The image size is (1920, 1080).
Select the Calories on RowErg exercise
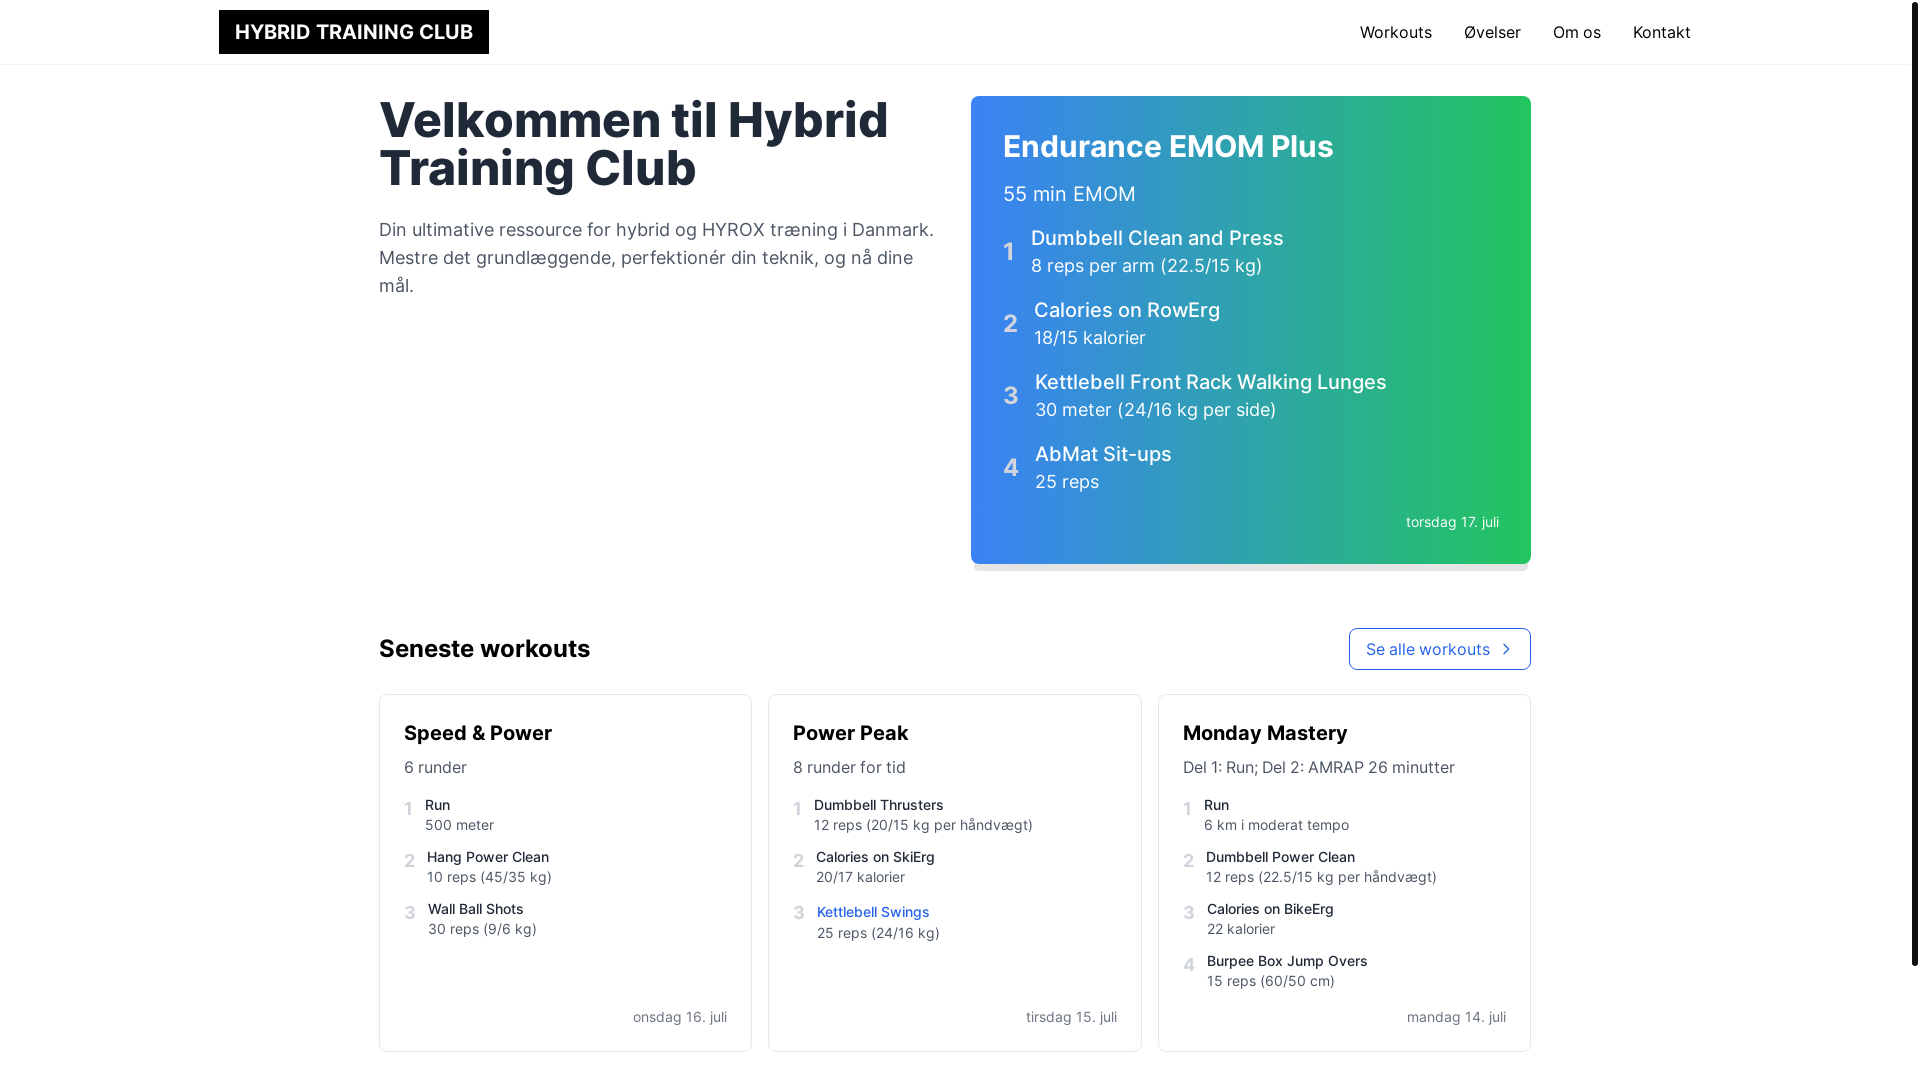pos(1127,310)
